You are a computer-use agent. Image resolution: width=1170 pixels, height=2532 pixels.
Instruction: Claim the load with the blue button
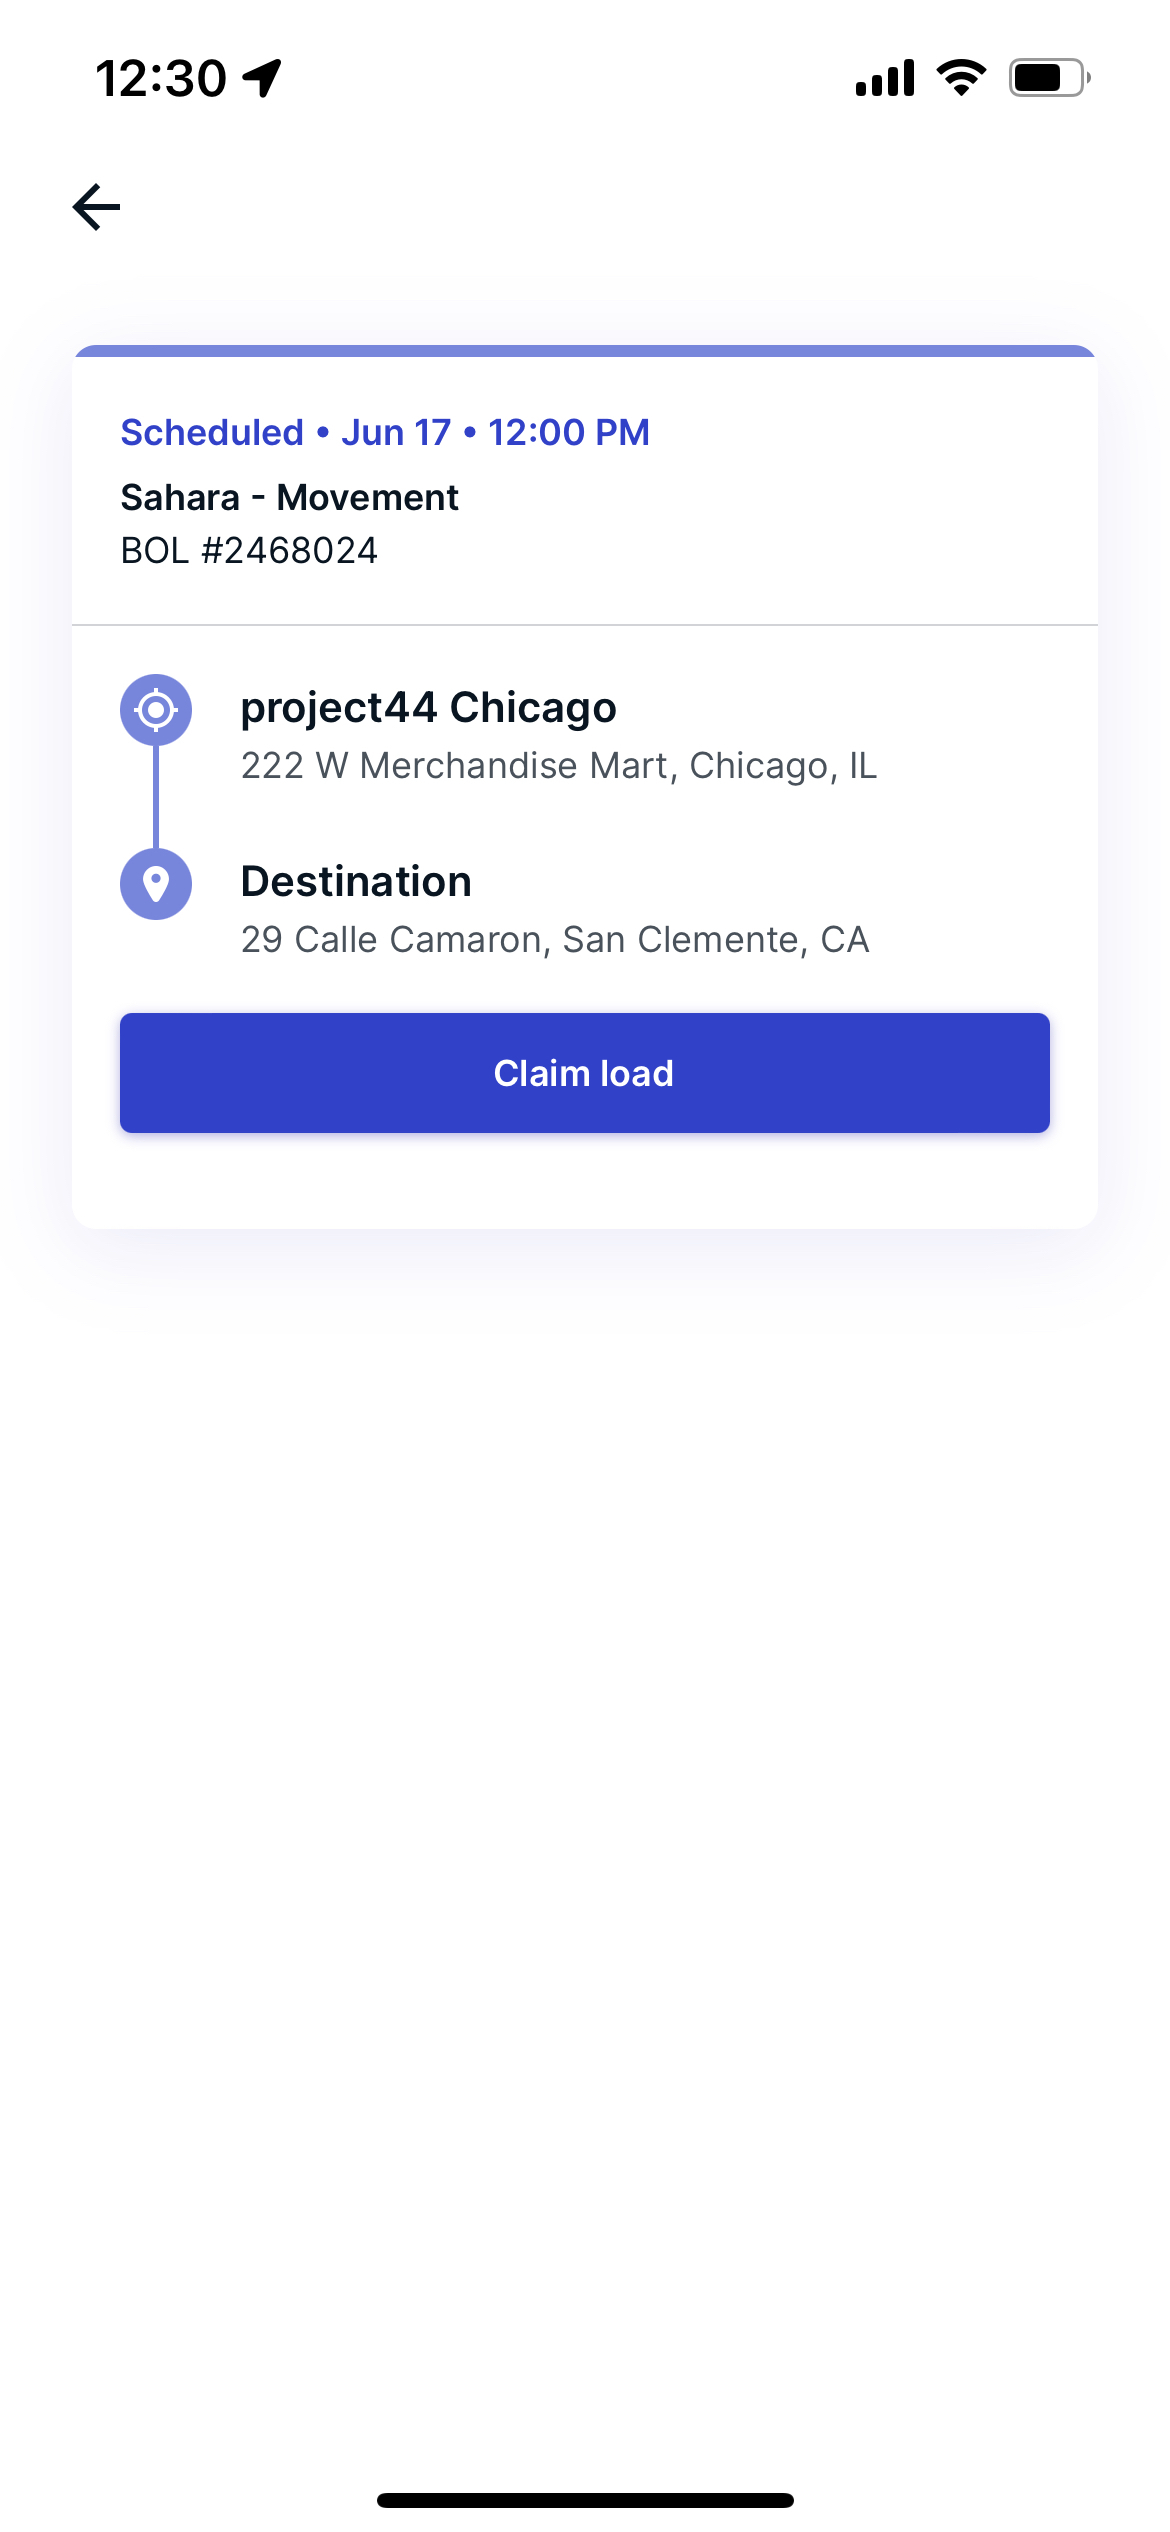pos(585,1073)
